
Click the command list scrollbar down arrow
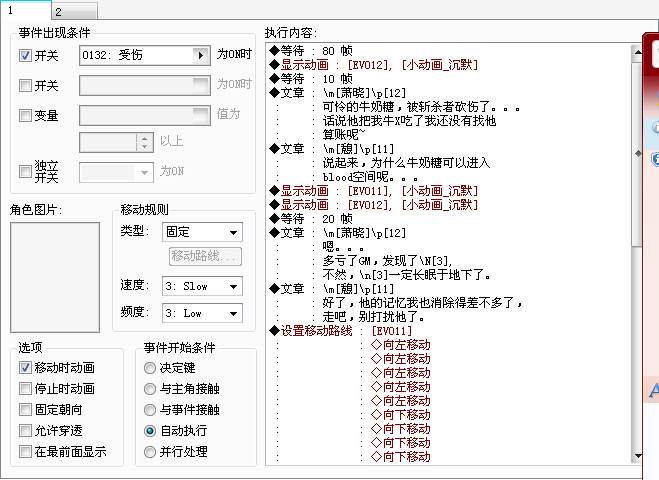[x=638, y=456]
